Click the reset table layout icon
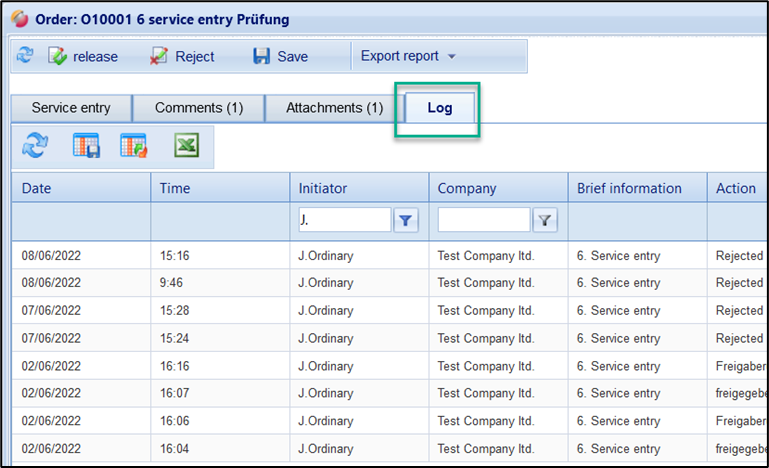The image size is (769, 468). 134,146
